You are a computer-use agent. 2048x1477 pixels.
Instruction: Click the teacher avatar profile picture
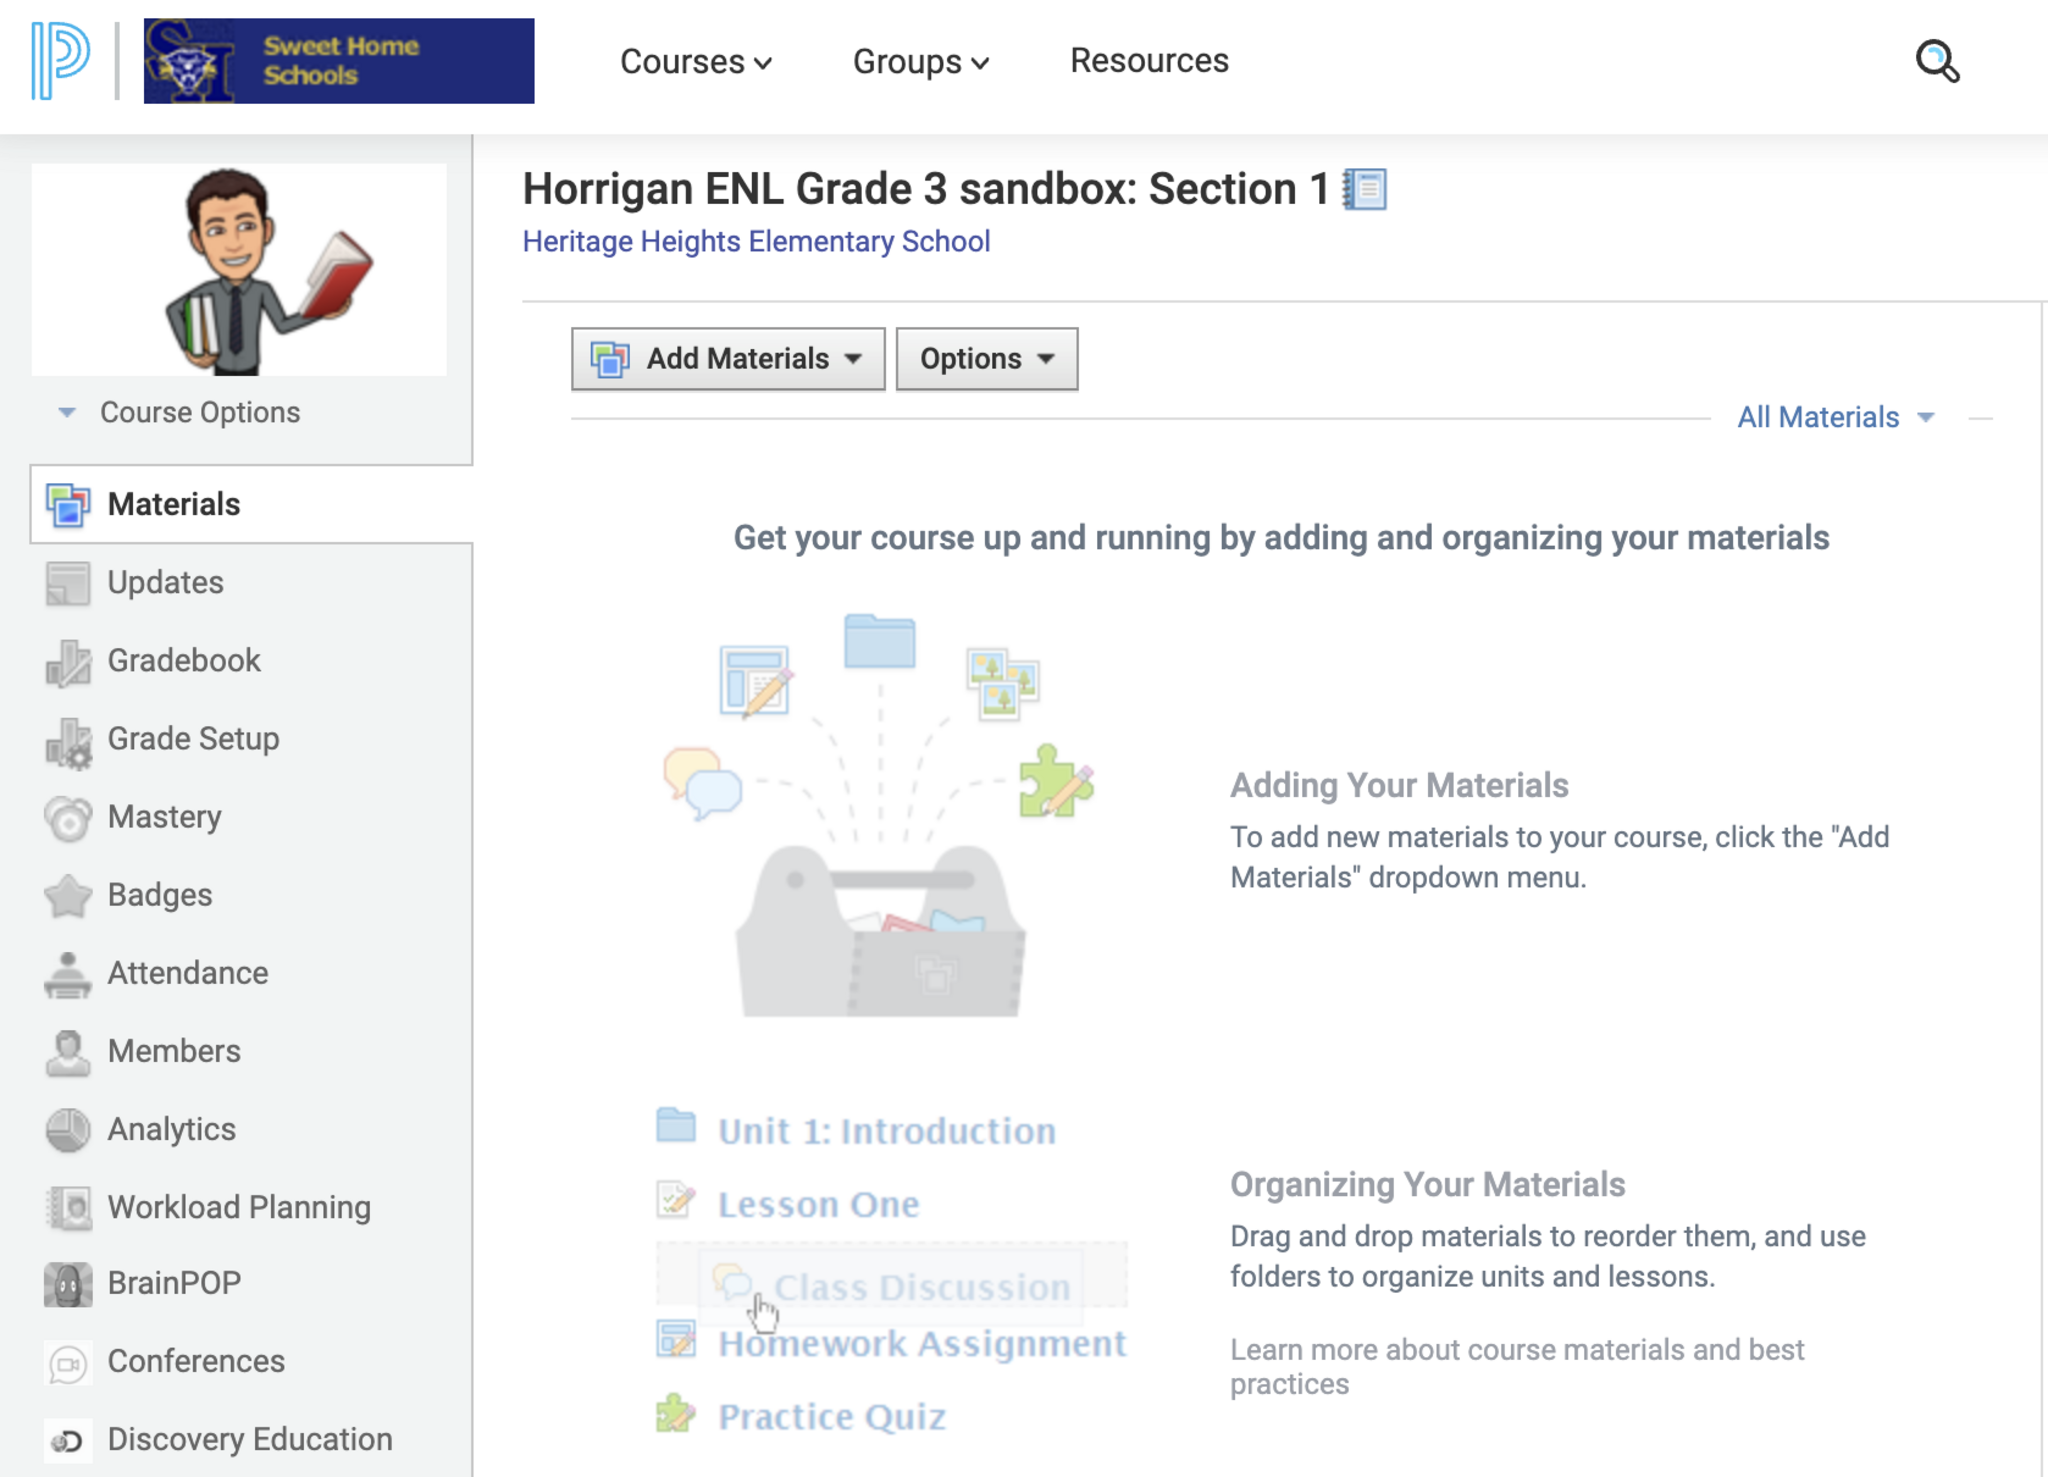pos(239,270)
